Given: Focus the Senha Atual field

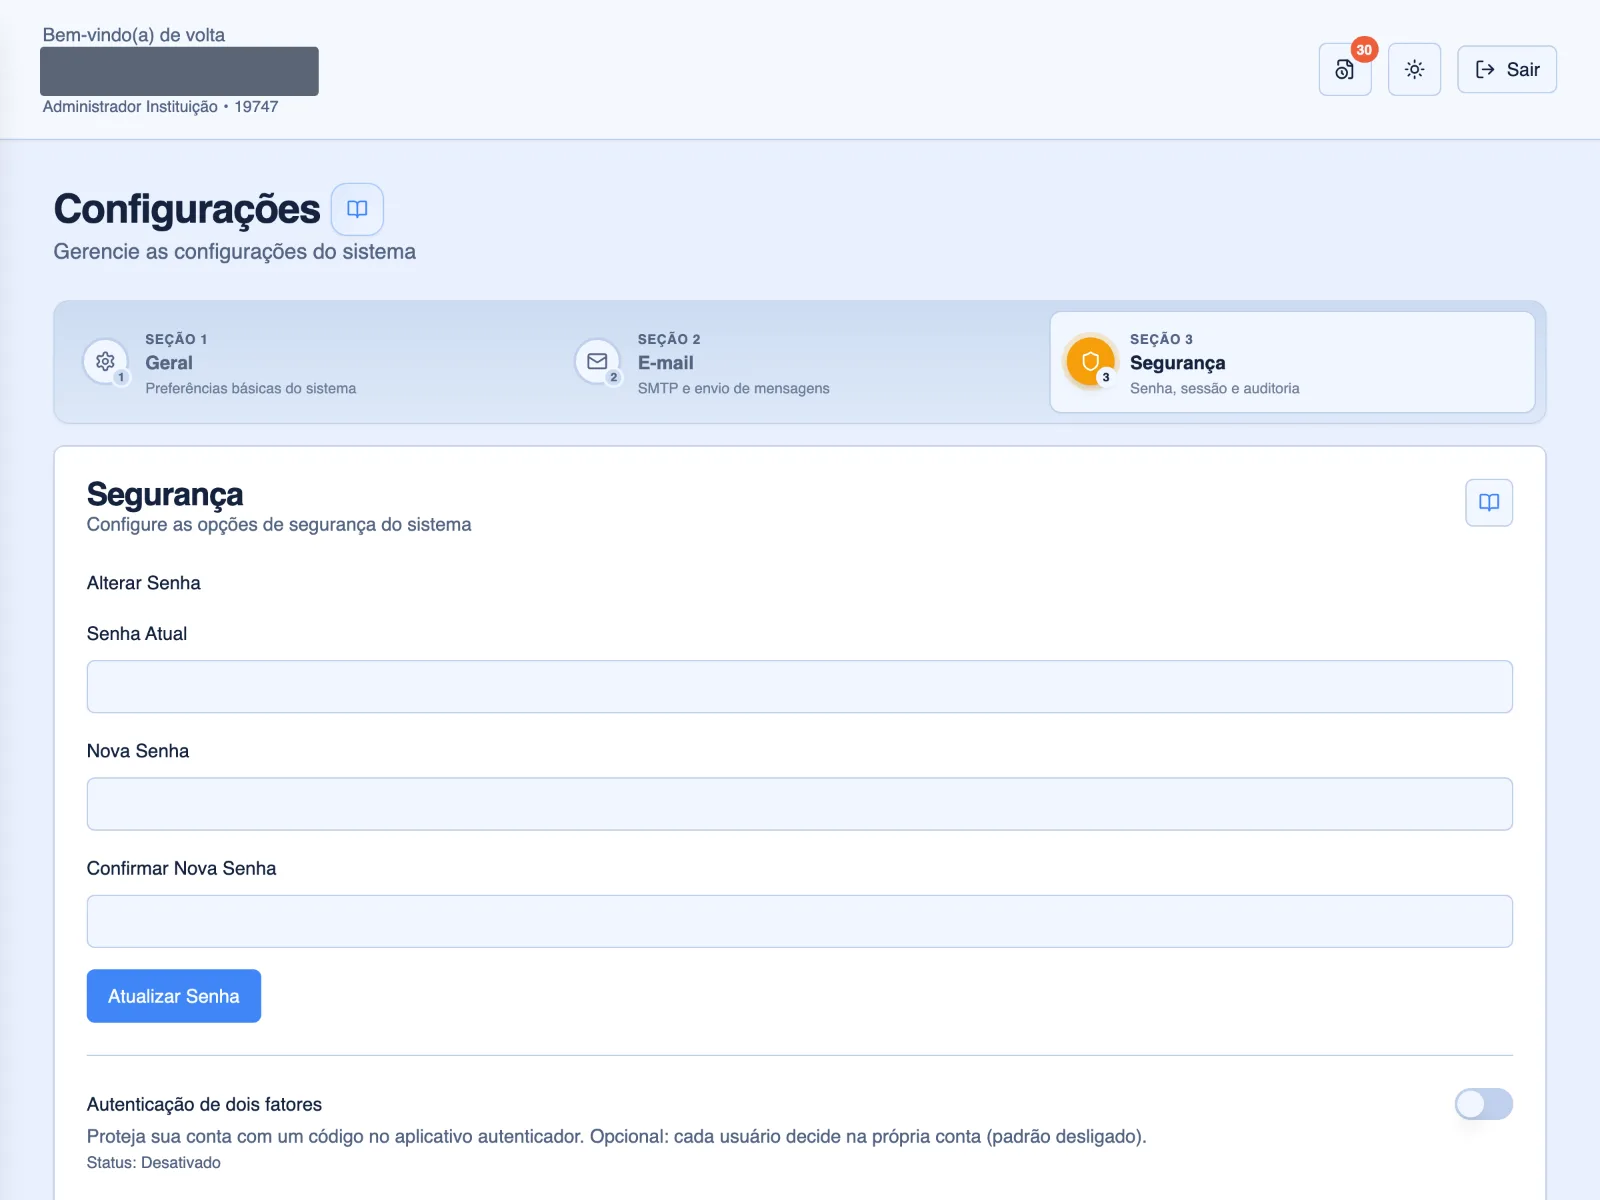Looking at the screenshot, I should click(x=800, y=686).
